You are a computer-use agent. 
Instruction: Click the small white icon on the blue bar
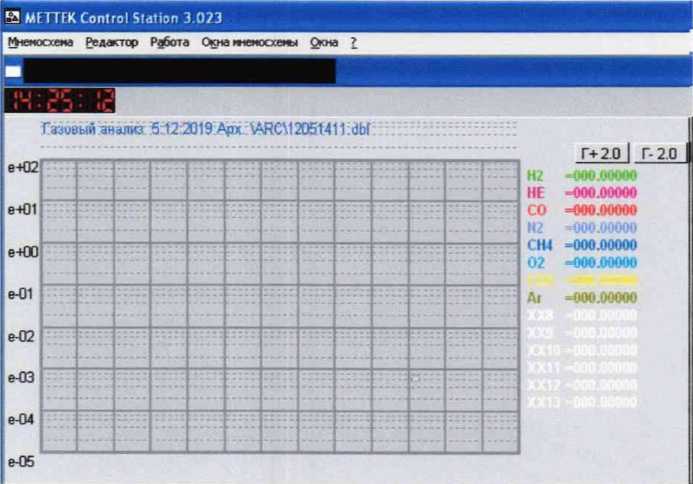(x=12, y=71)
